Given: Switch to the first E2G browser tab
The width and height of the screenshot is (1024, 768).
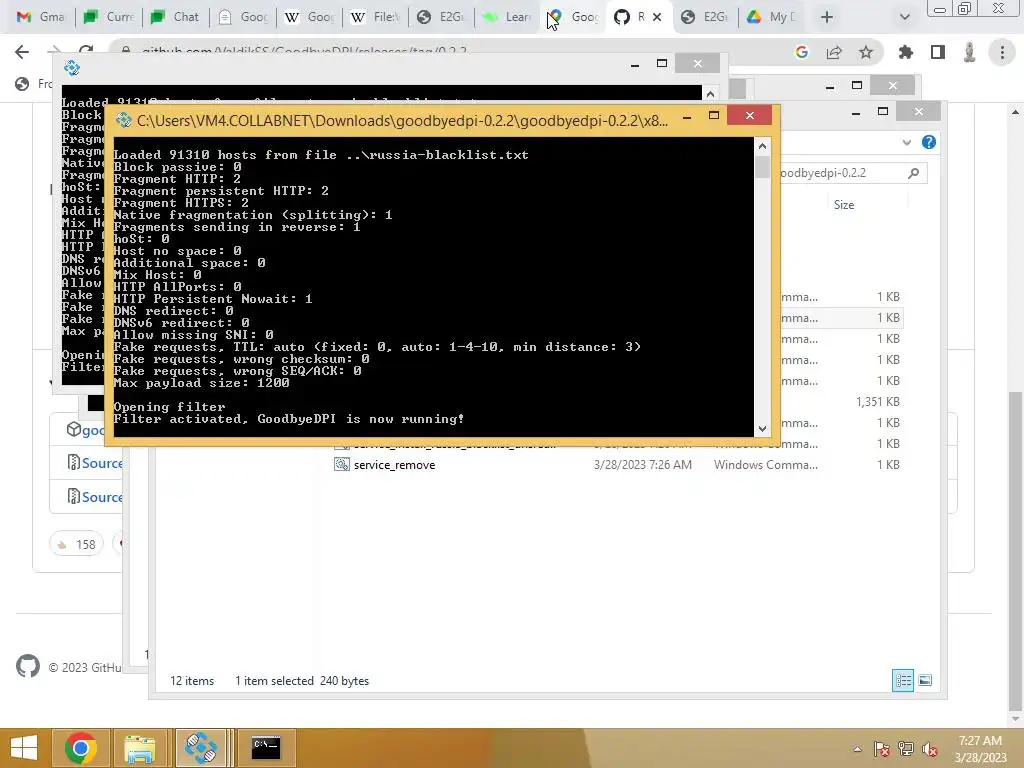Looking at the screenshot, I should tap(441, 17).
